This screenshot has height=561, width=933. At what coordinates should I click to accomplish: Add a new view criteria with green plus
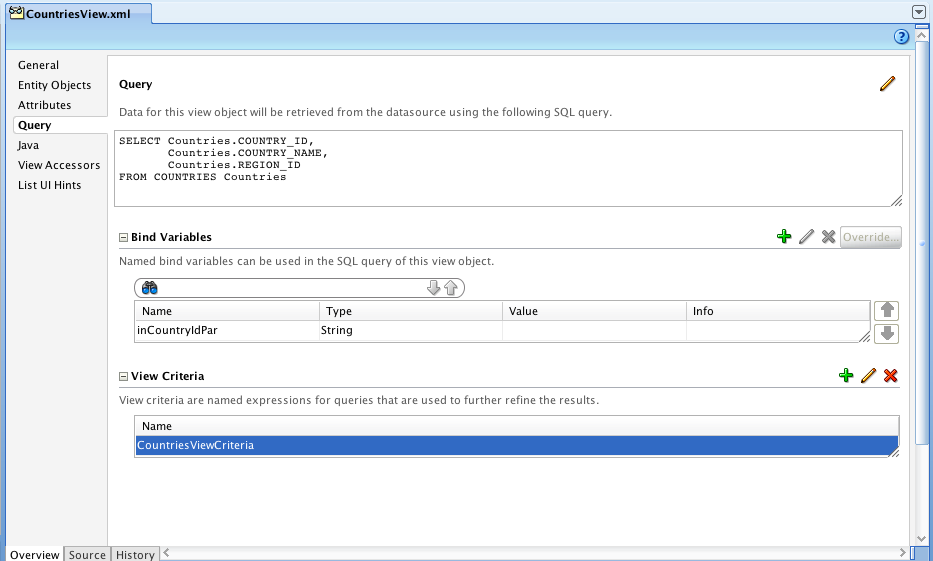(846, 375)
